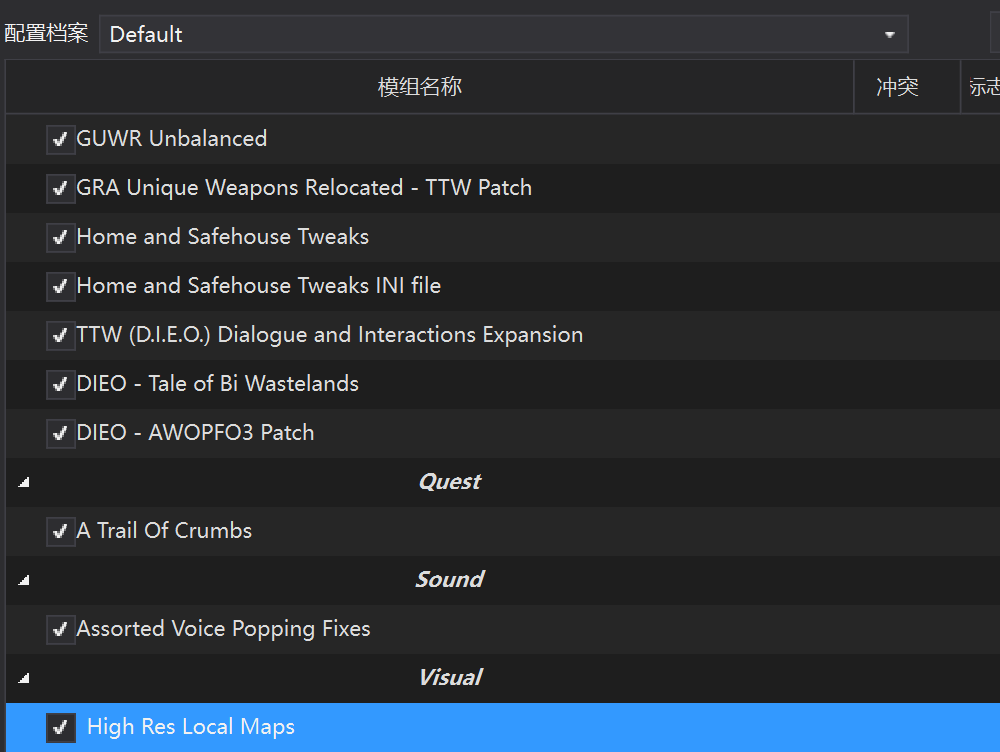Toggle DIEO - Tale of Bi Wastelands checkbox
This screenshot has height=752, width=1000.
tap(61, 384)
